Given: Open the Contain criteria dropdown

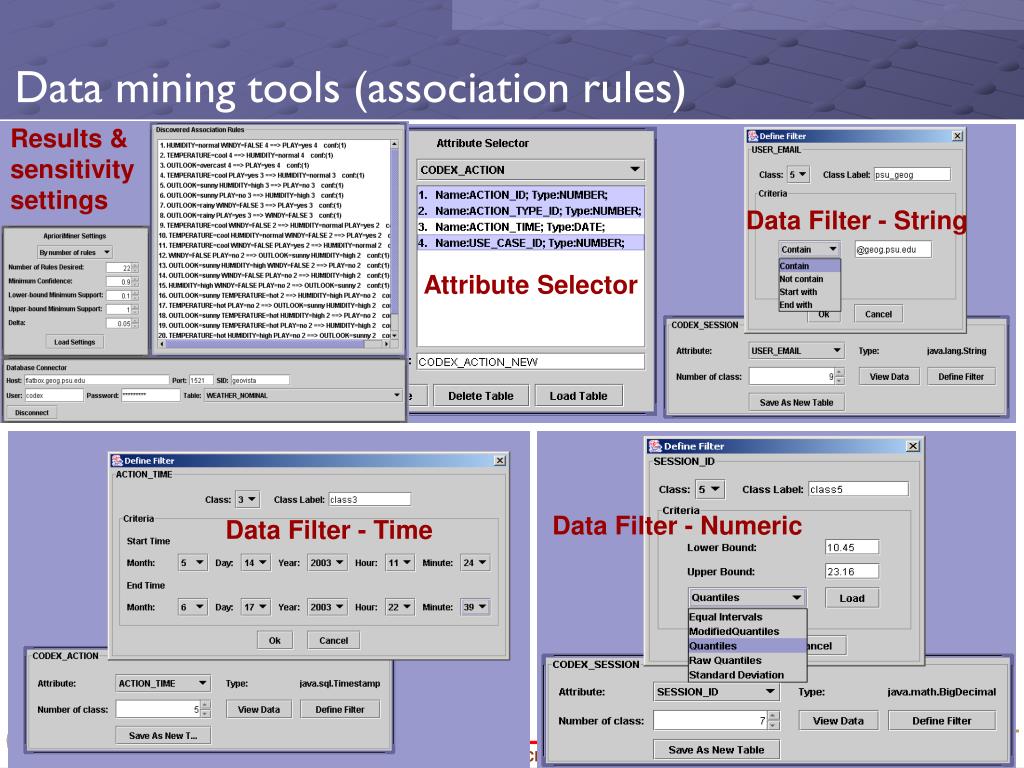Looking at the screenshot, I should click(809, 249).
